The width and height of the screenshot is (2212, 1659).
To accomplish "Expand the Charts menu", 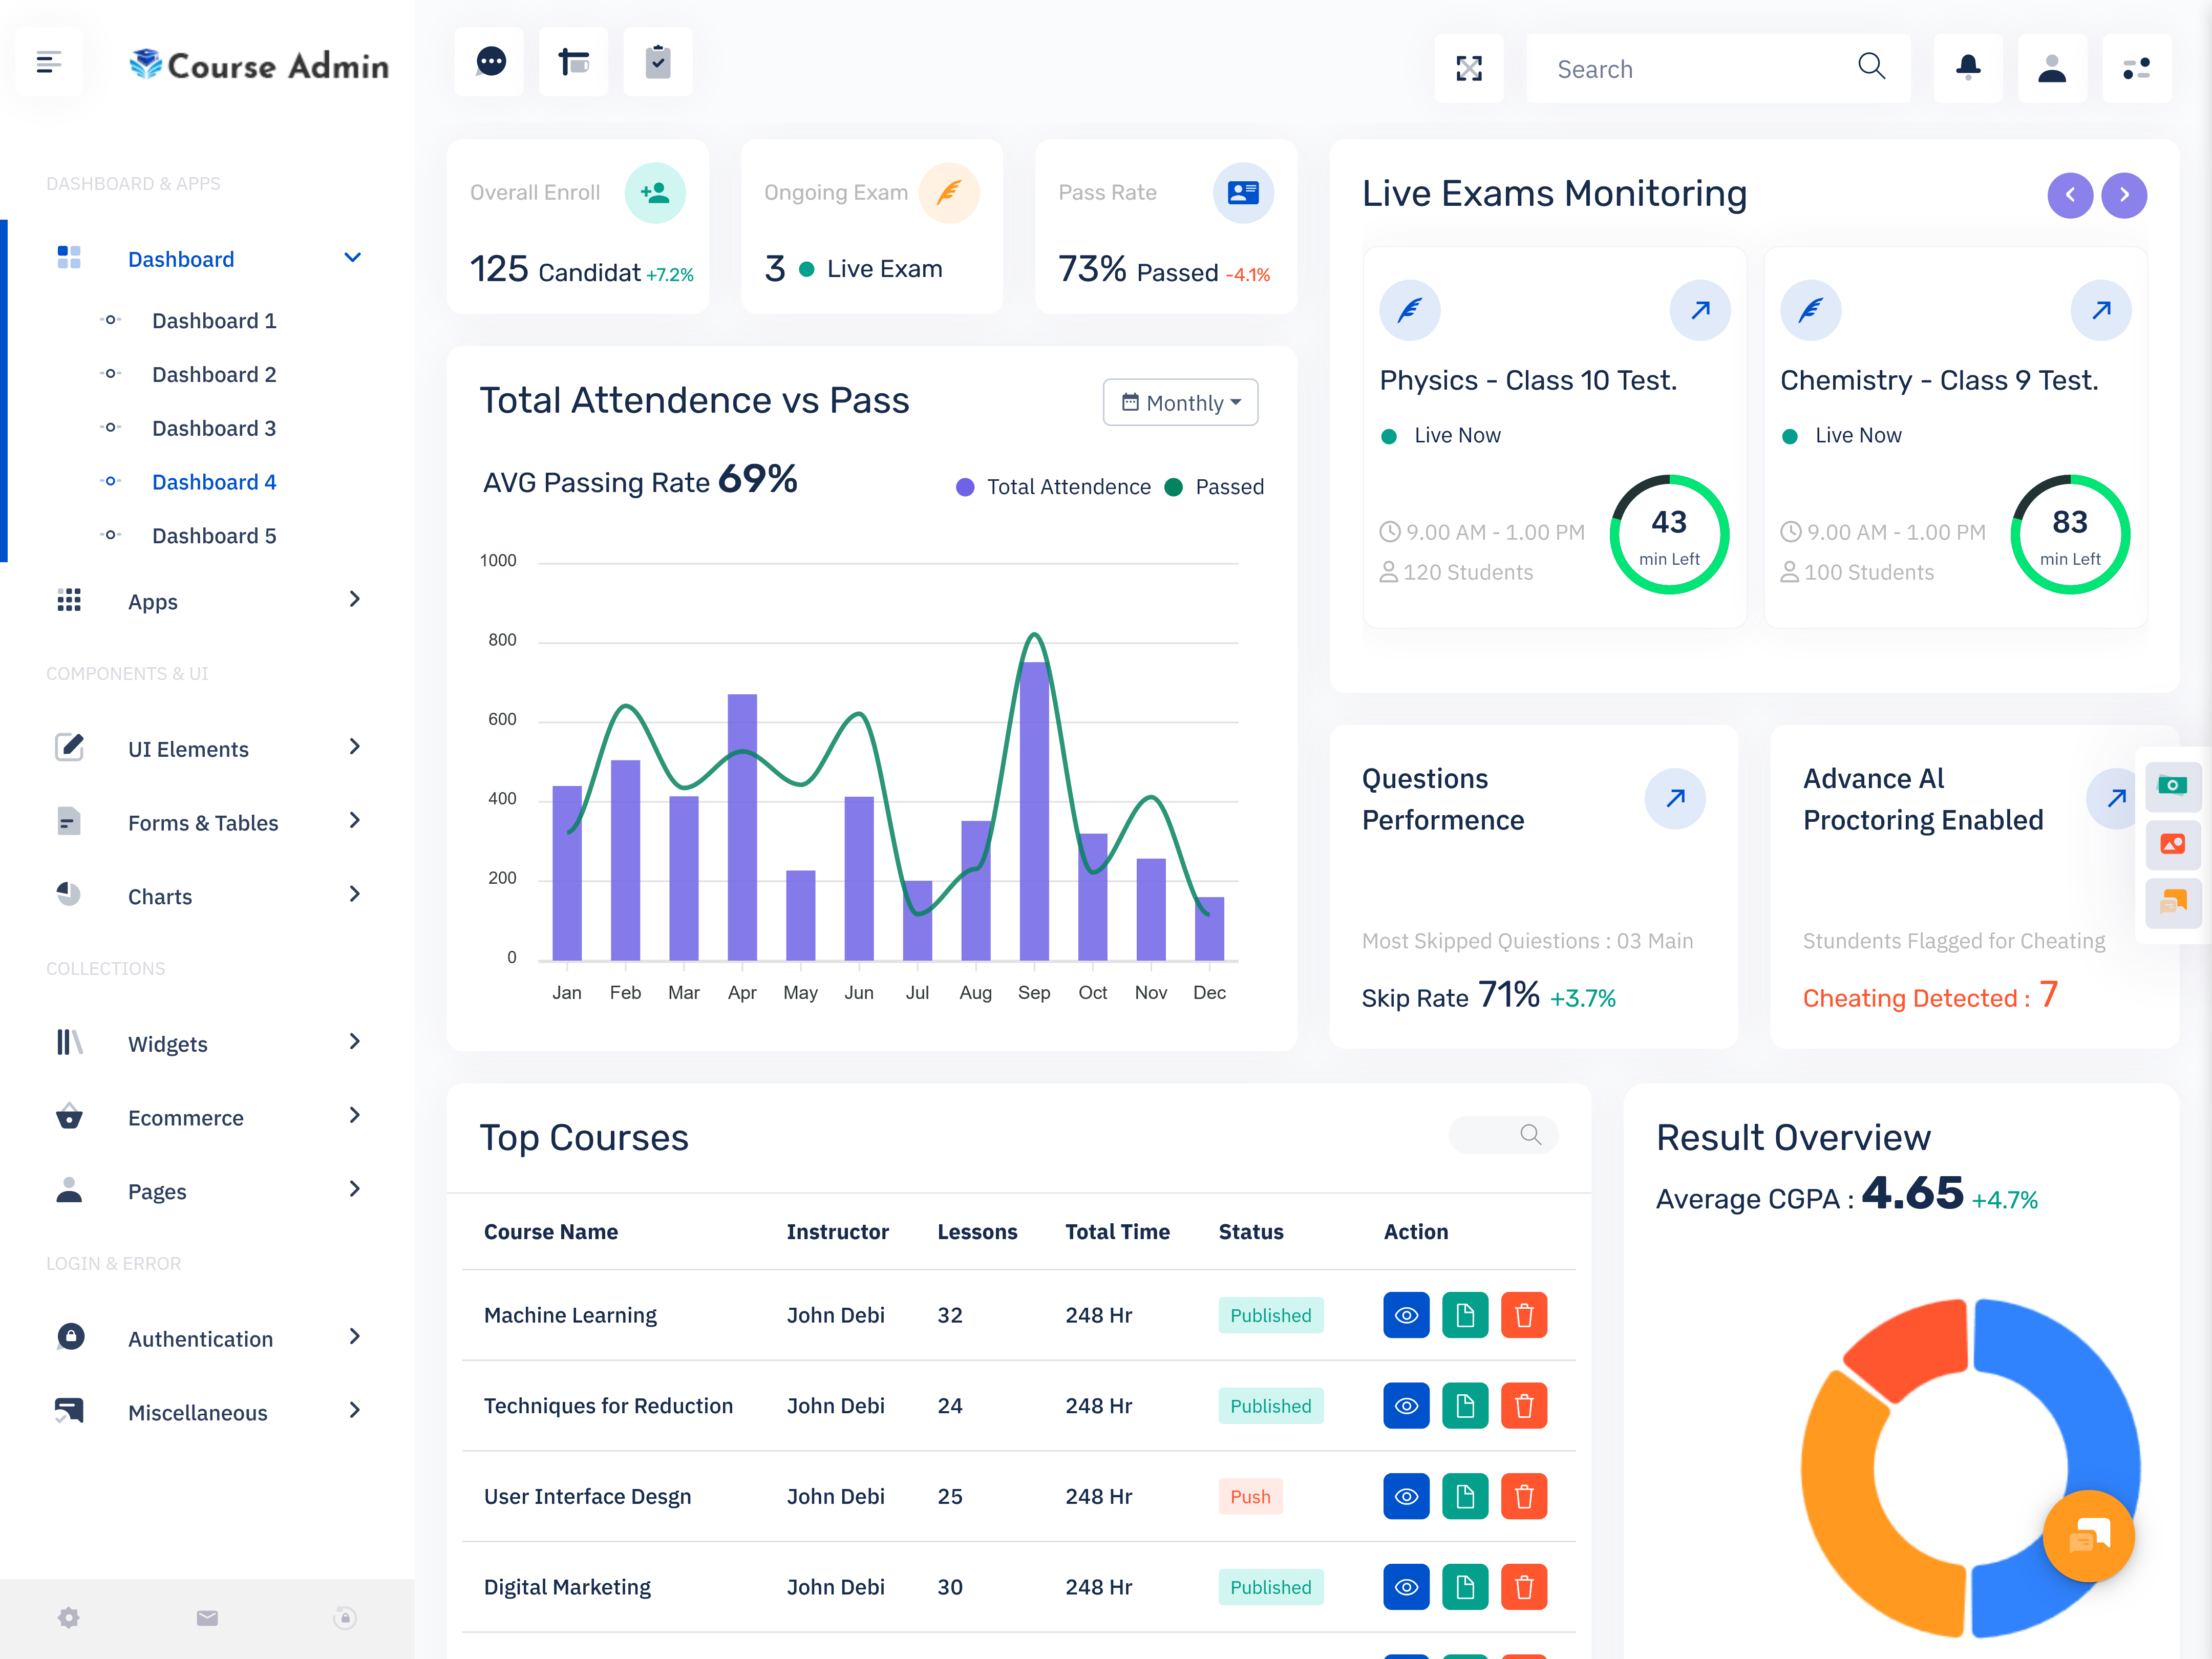I will click(207, 896).
